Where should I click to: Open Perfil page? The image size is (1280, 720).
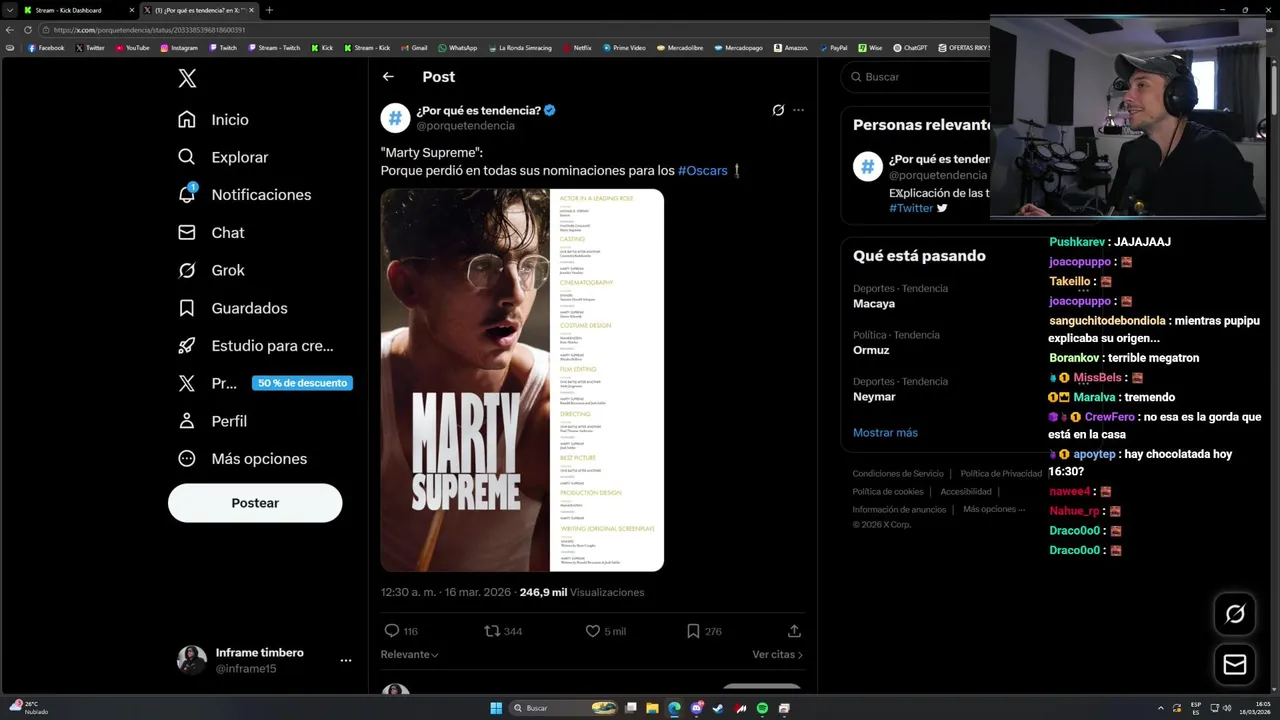pyautogui.click(x=212, y=421)
